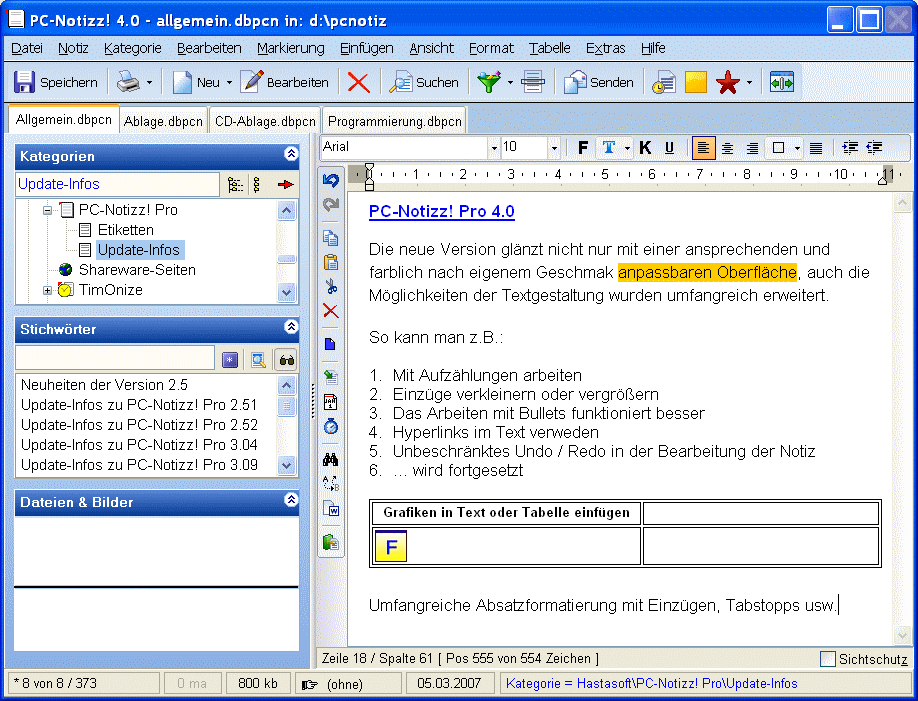Click the yellow color note icon

point(696,82)
